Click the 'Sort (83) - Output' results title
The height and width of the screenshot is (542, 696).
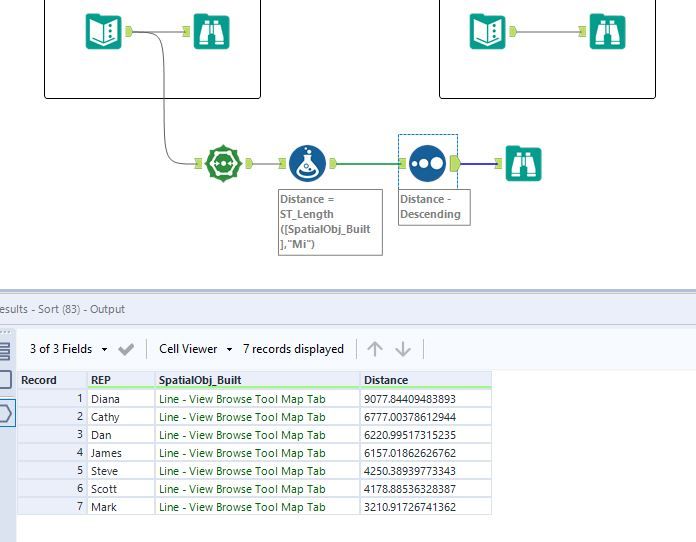pyautogui.click(x=81, y=309)
